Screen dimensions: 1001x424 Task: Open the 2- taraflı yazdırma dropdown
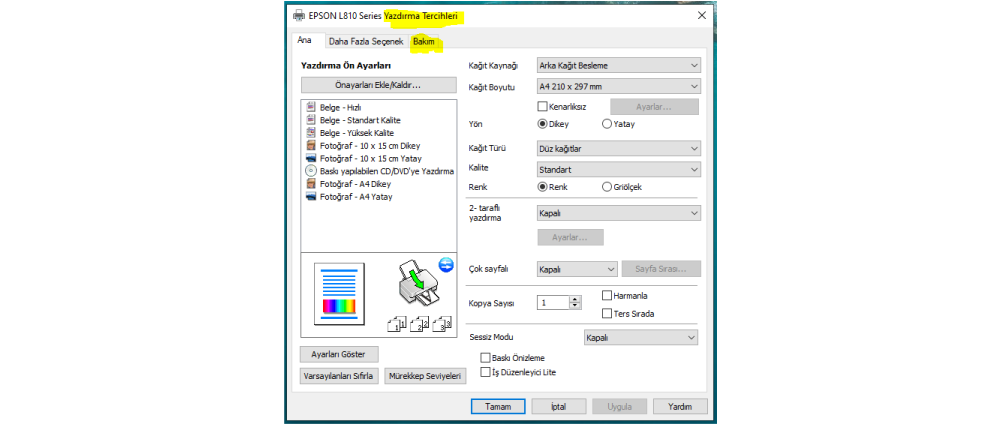point(618,213)
